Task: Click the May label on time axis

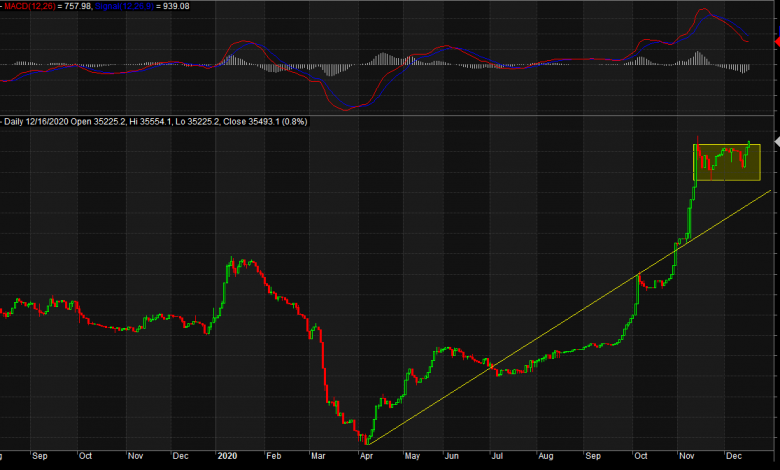Action: 410,456
